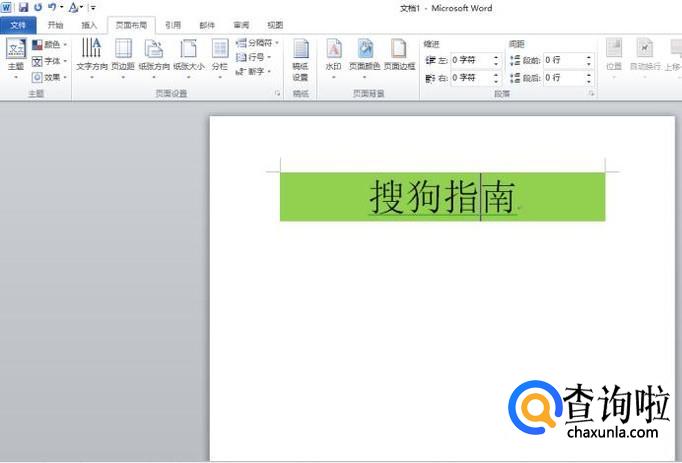Switch to the 邮件 (Mailings) tab
Screen dimensions: 682x463
207,25
